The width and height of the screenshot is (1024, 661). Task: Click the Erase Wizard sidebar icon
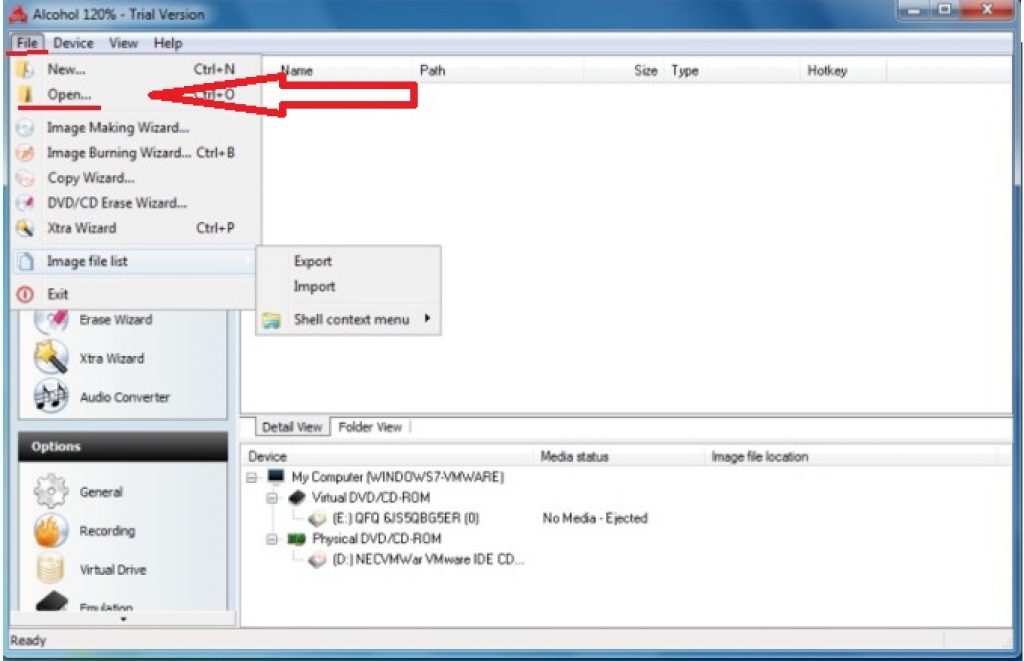click(51, 320)
